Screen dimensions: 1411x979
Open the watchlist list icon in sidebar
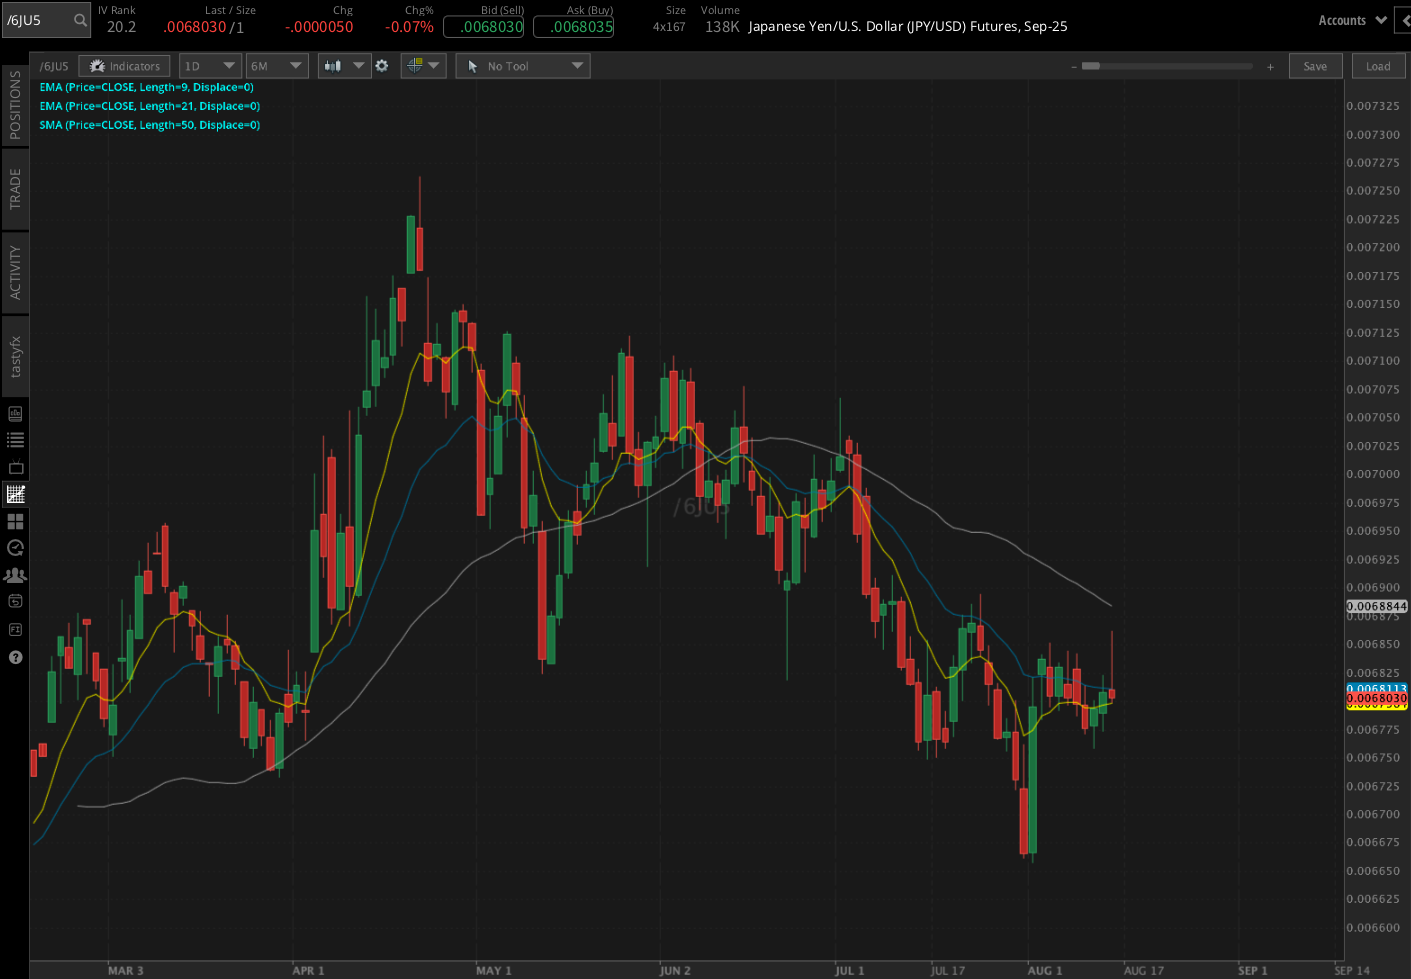click(15, 440)
